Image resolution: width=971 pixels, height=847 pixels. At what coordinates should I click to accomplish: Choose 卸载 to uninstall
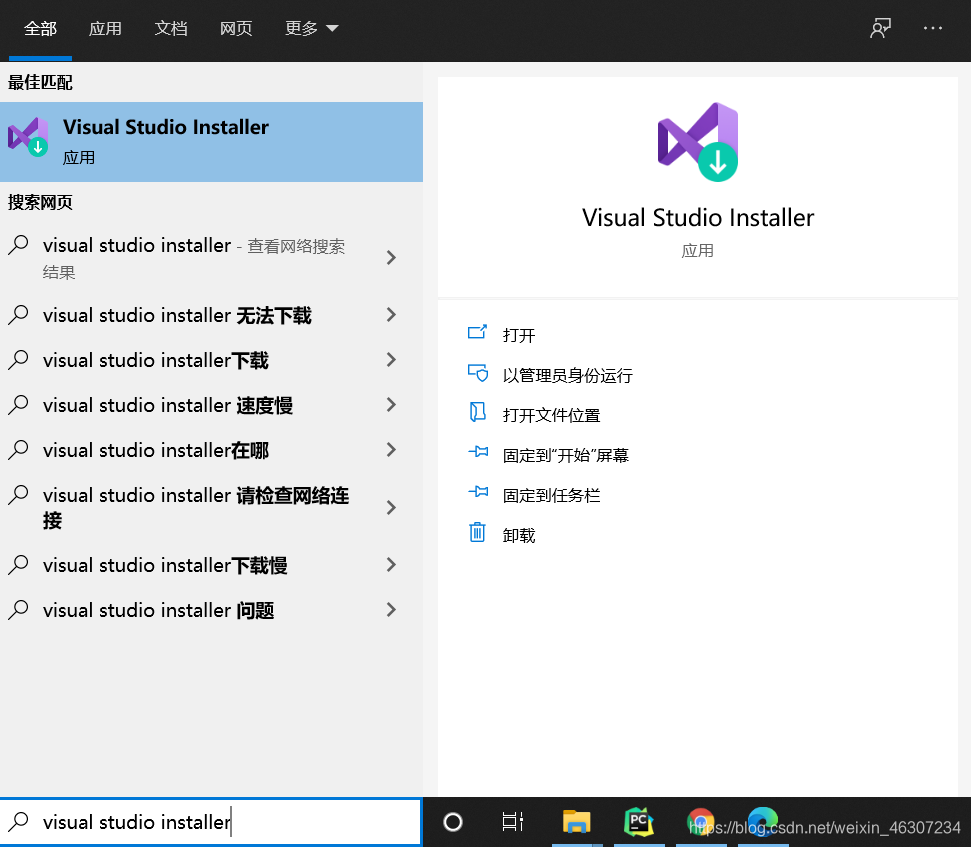[519, 535]
